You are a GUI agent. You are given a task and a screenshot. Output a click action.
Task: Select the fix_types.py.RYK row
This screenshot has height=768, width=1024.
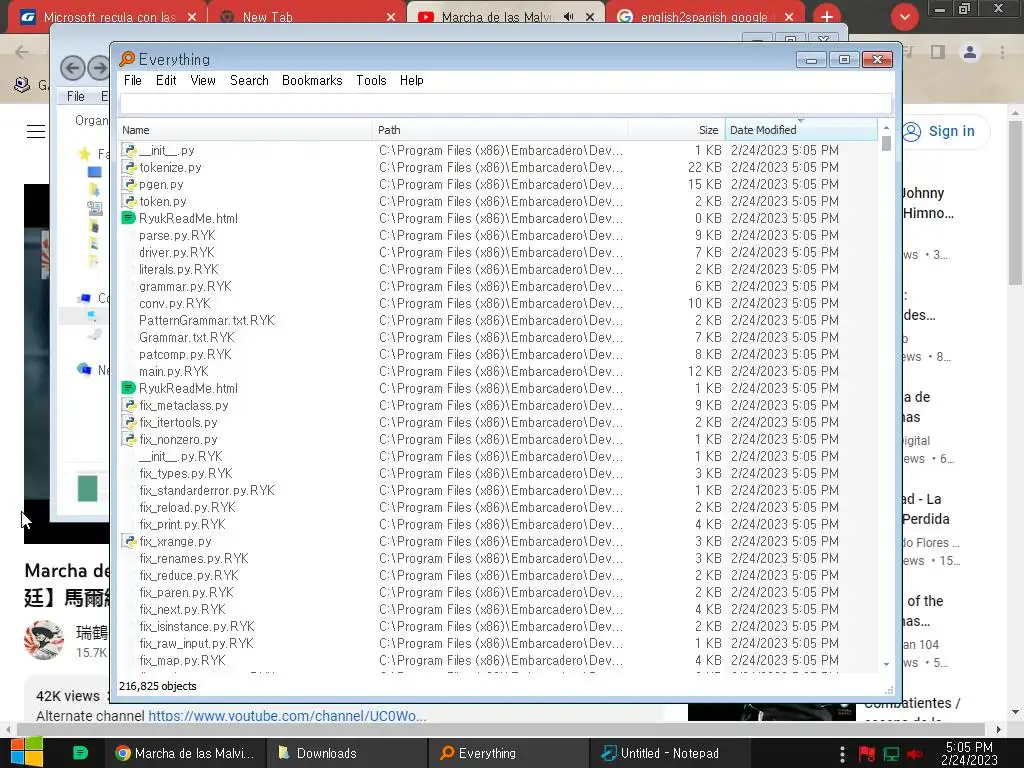click(498, 473)
